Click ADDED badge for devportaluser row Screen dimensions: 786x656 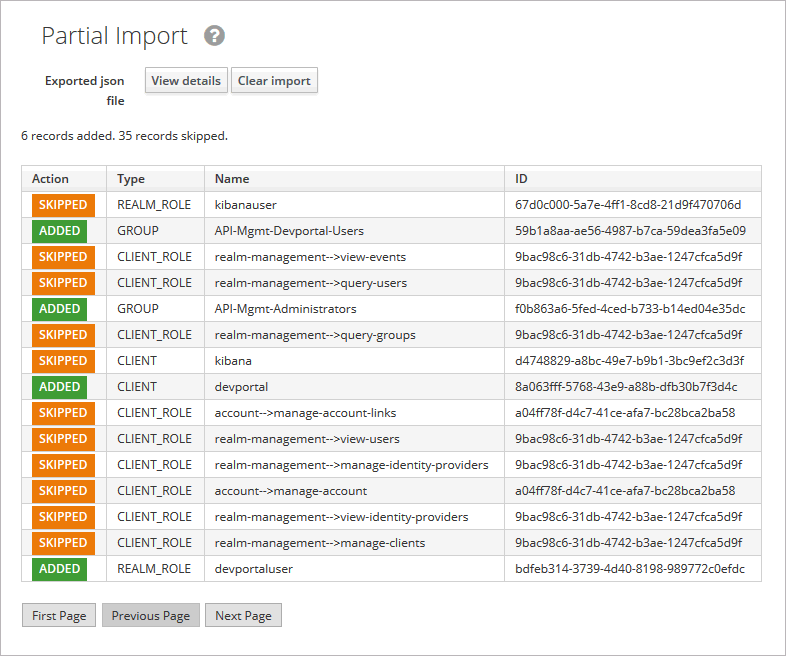[x=60, y=569]
